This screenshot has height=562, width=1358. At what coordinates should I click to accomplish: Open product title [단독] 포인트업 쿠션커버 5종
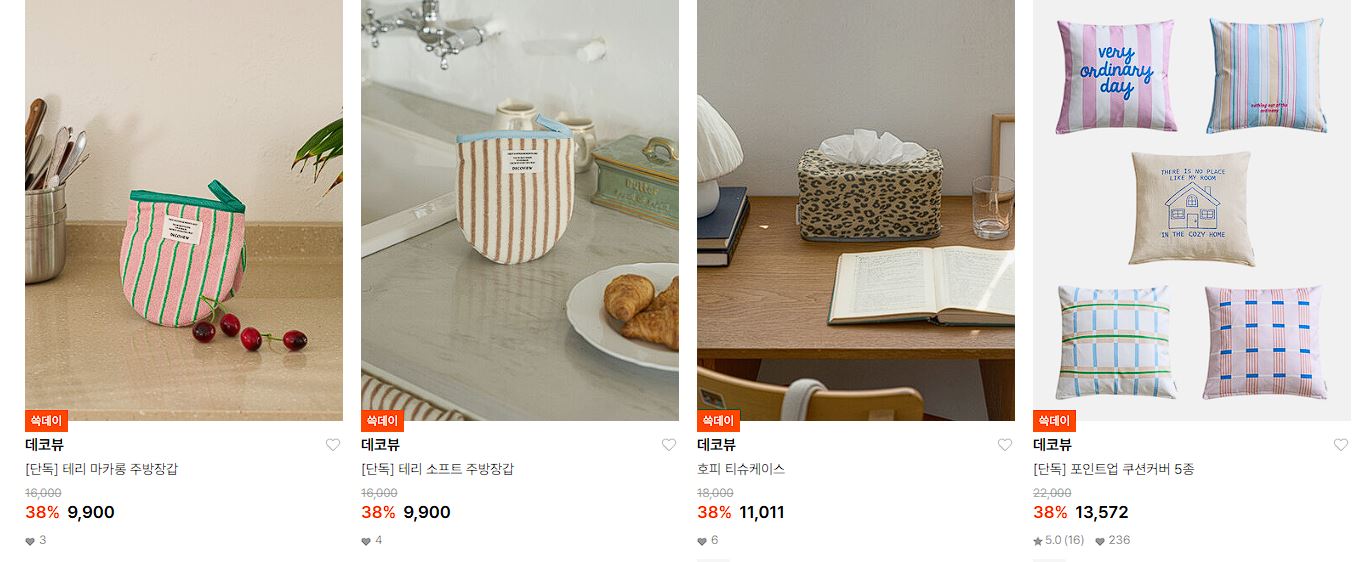coord(1113,469)
